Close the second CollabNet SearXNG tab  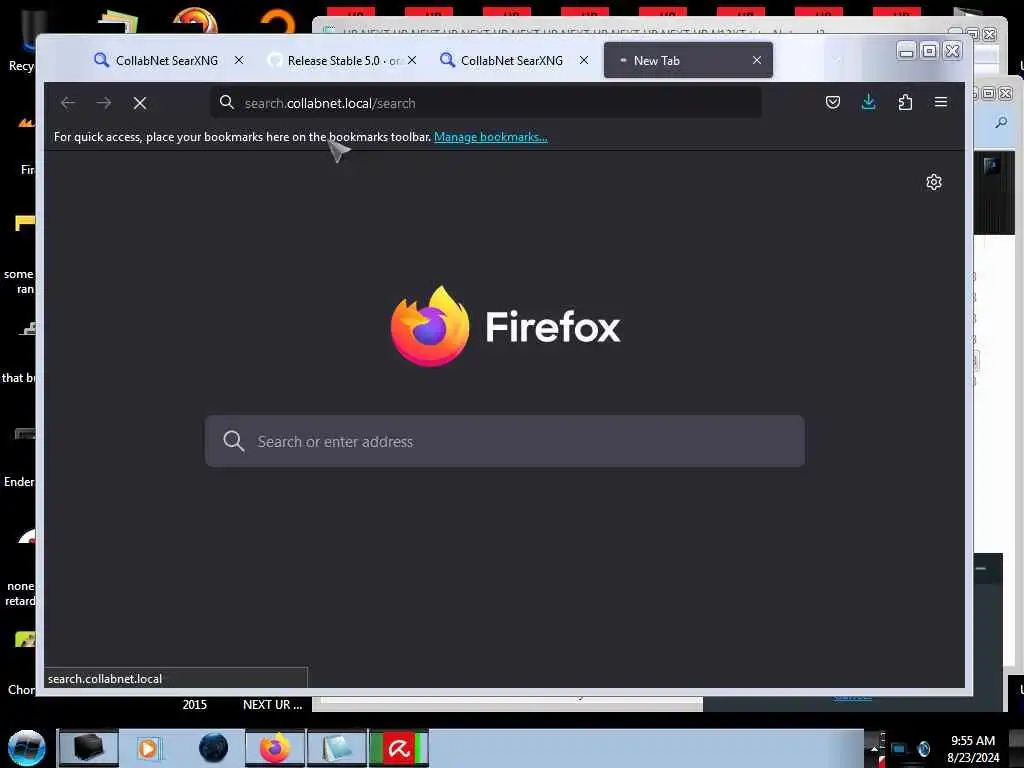584,60
